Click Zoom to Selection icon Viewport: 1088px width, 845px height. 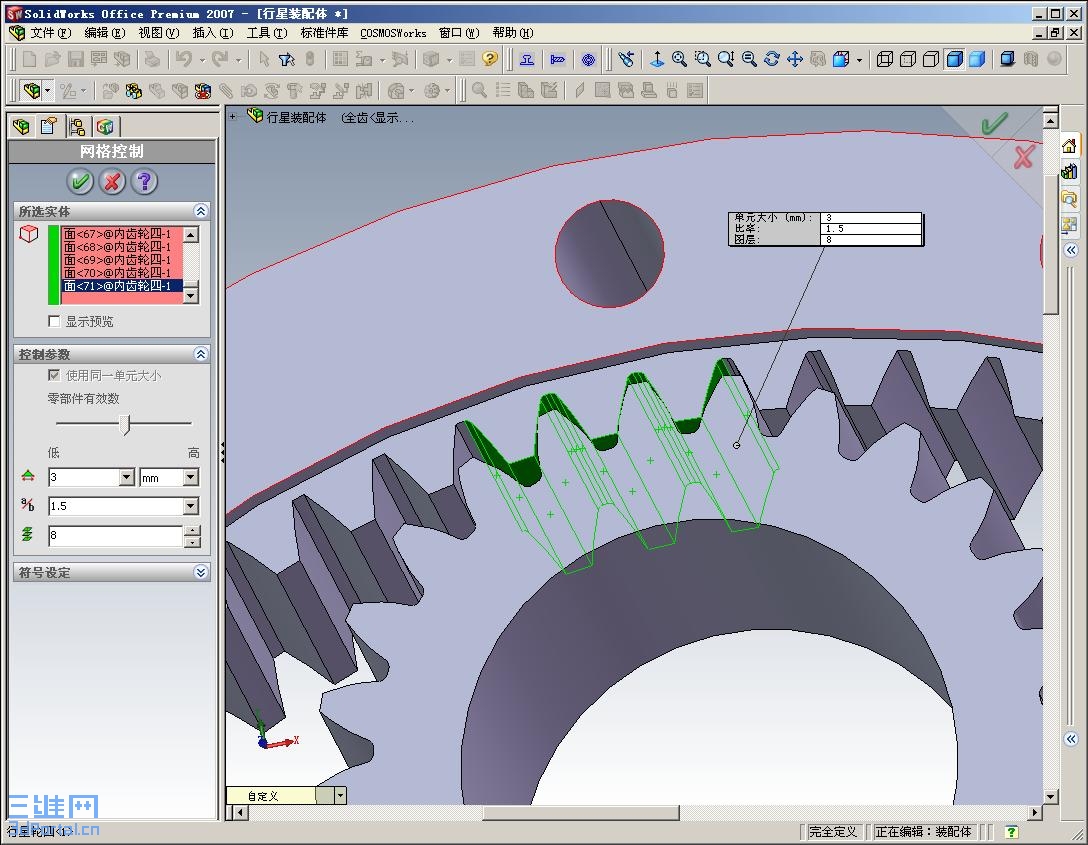(749, 60)
